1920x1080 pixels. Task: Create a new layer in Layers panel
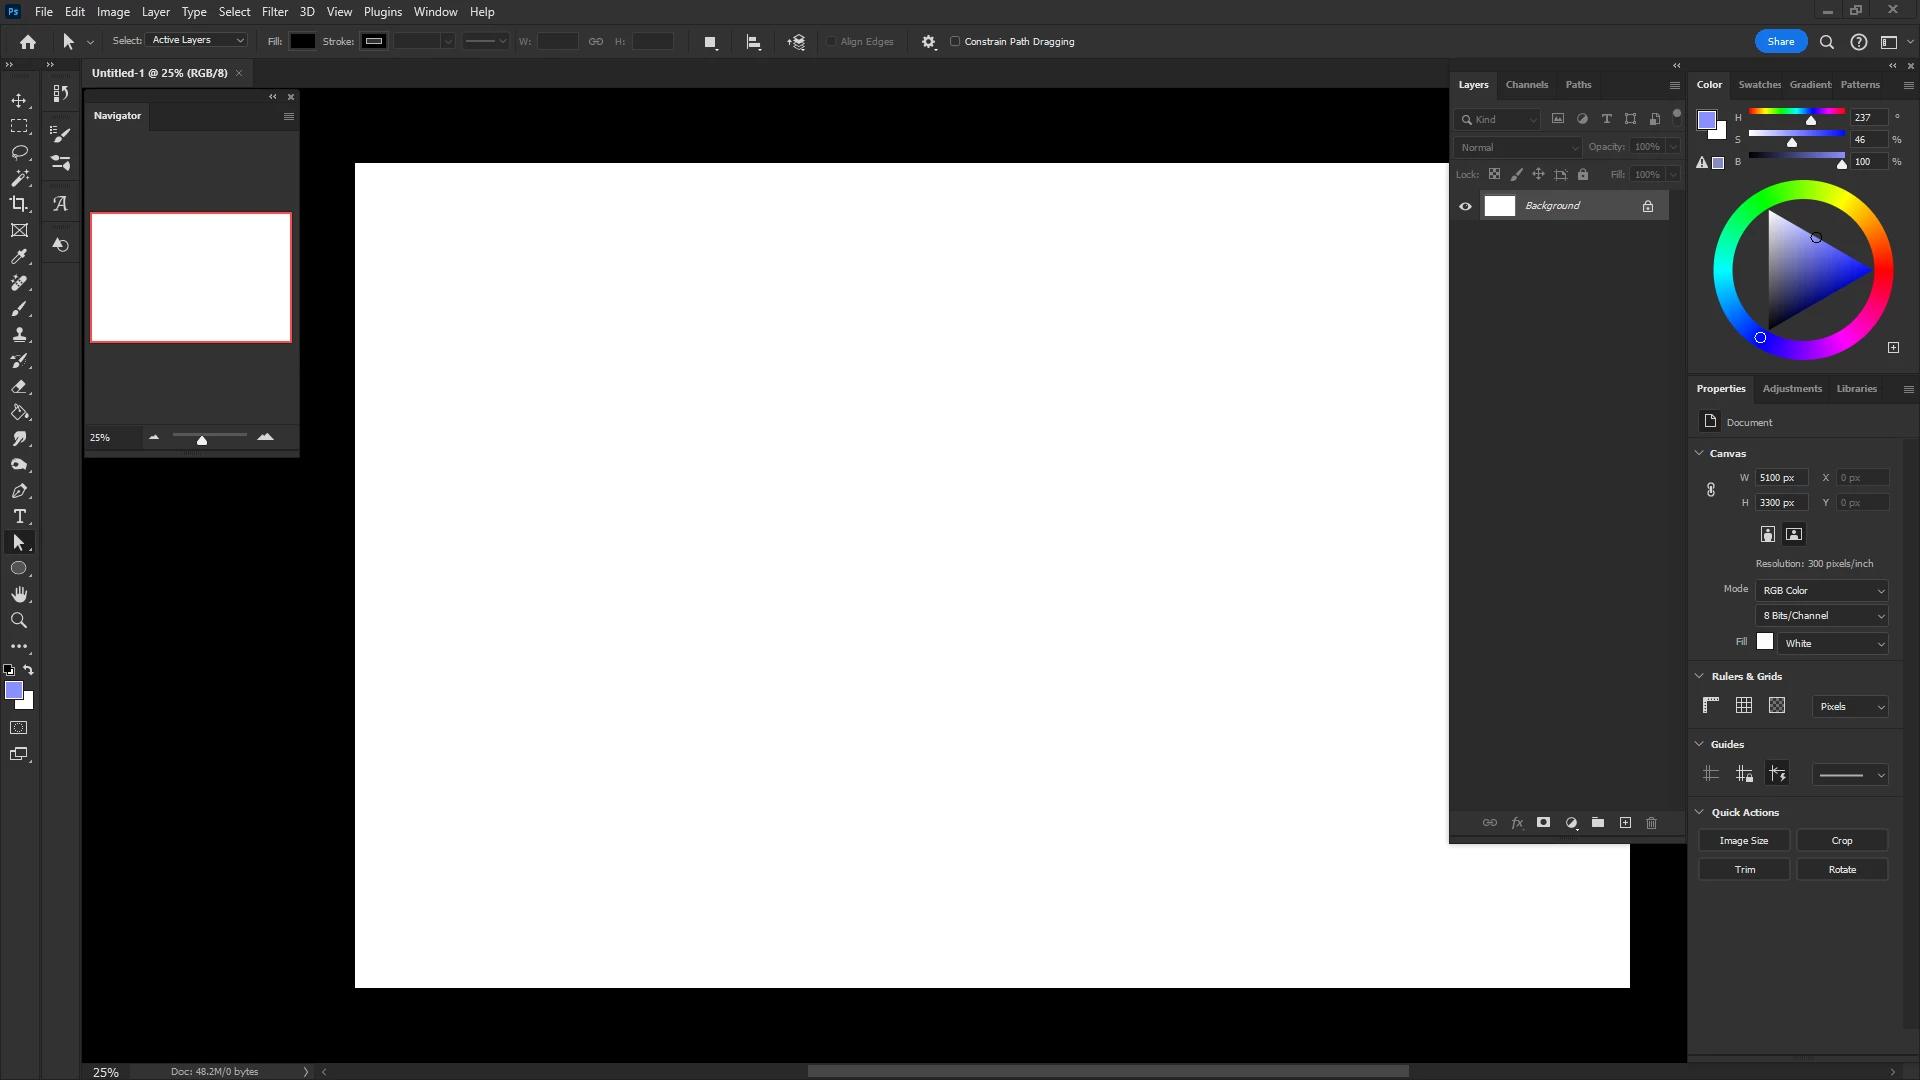(x=1625, y=823)
